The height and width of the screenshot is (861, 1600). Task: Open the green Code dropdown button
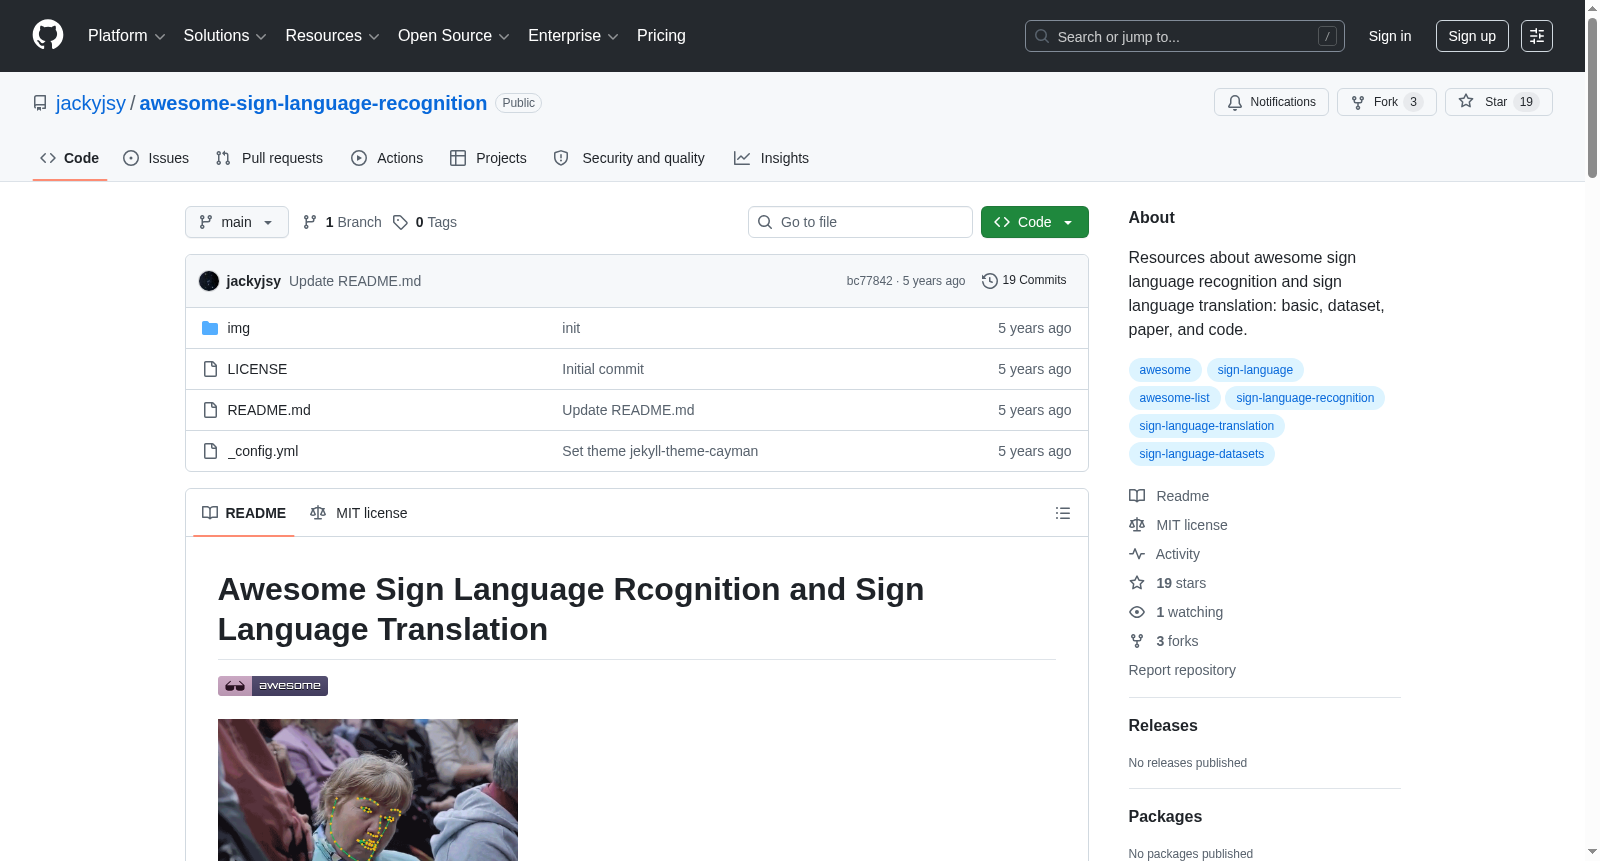1035,222
